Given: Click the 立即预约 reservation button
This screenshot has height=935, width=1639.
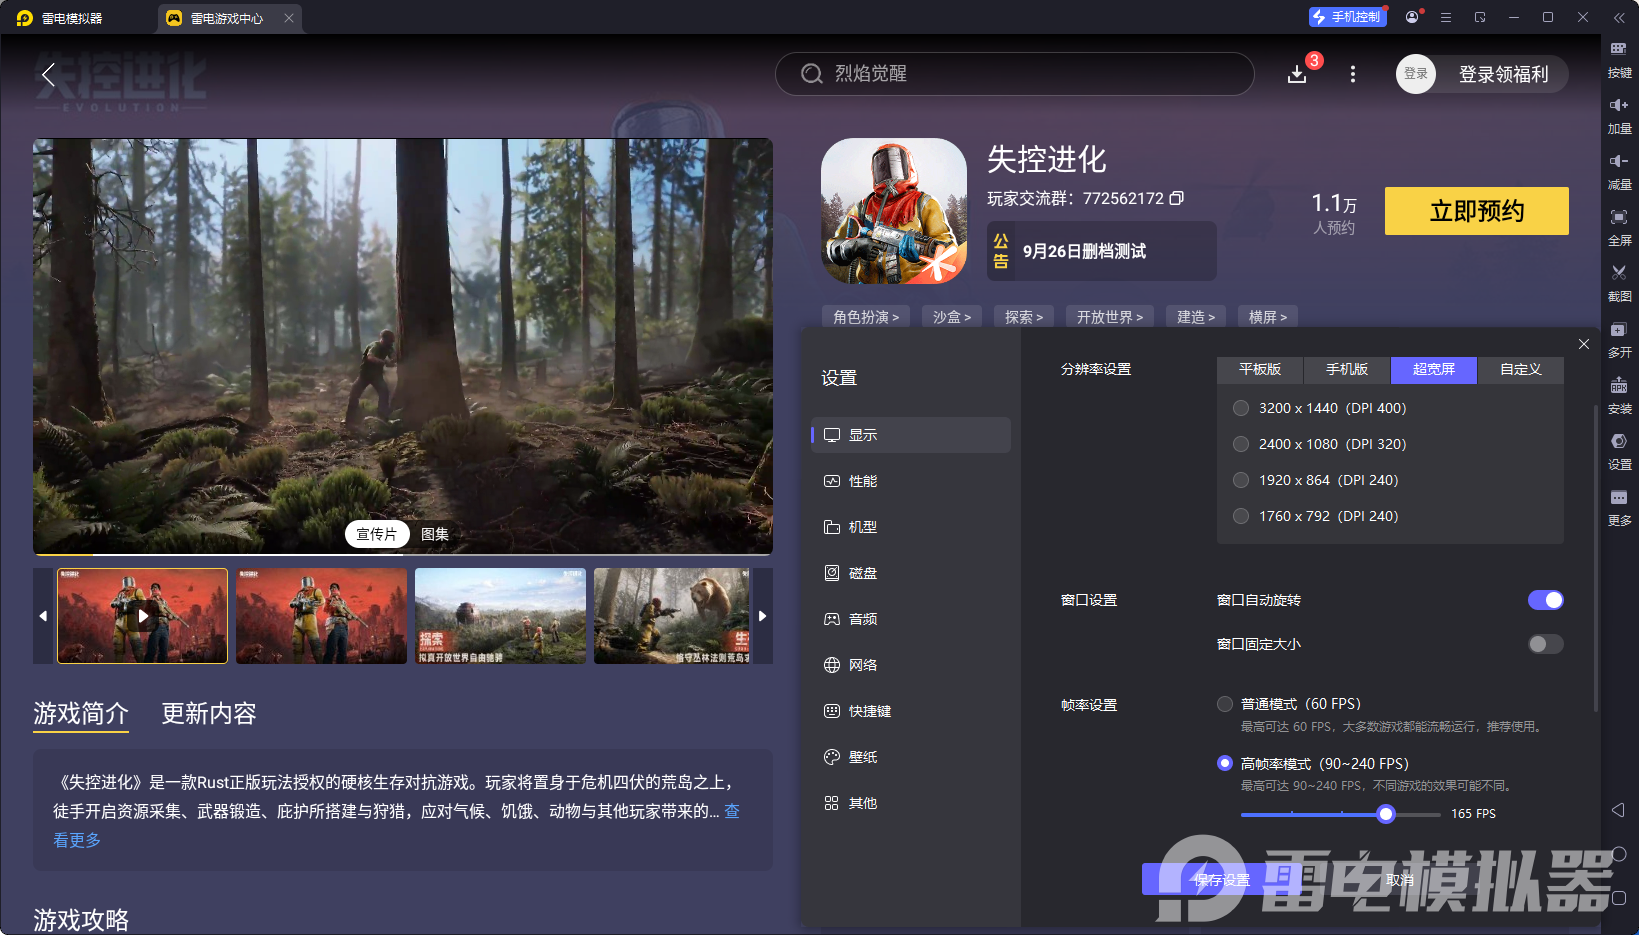Looking at the screenshot, I should 1476,211.
